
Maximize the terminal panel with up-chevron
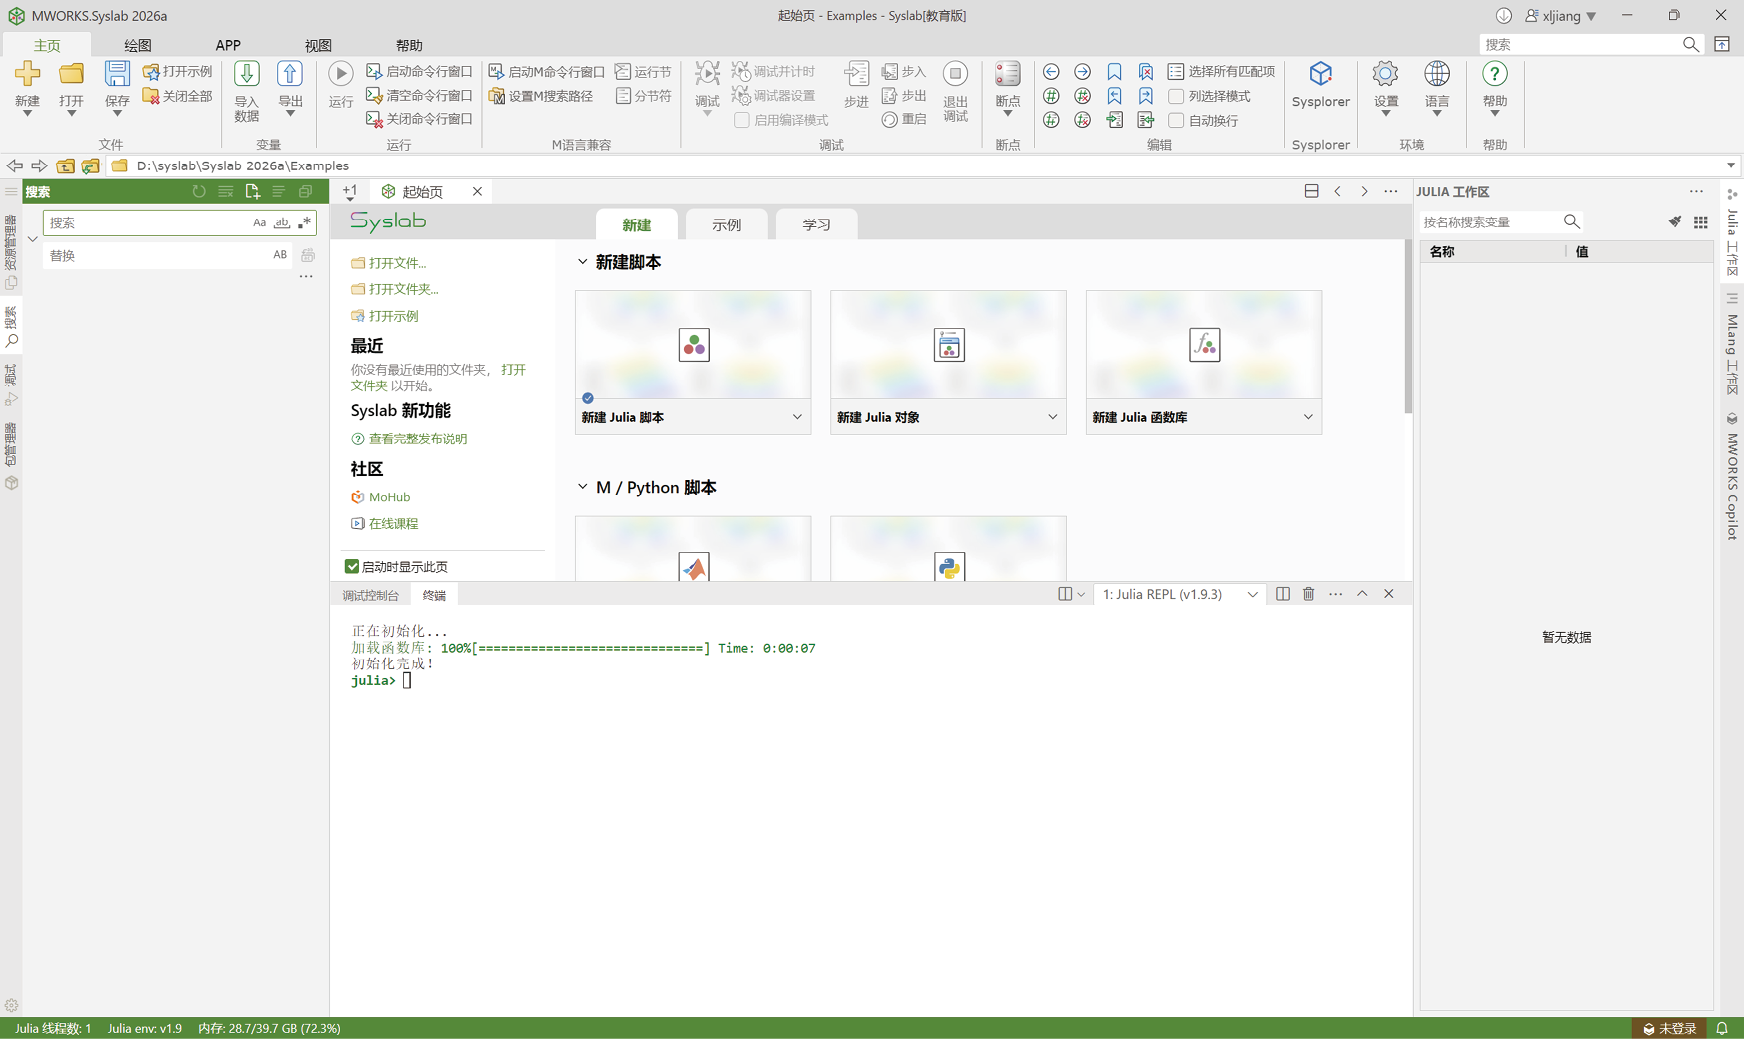[x=1362, y=594]
